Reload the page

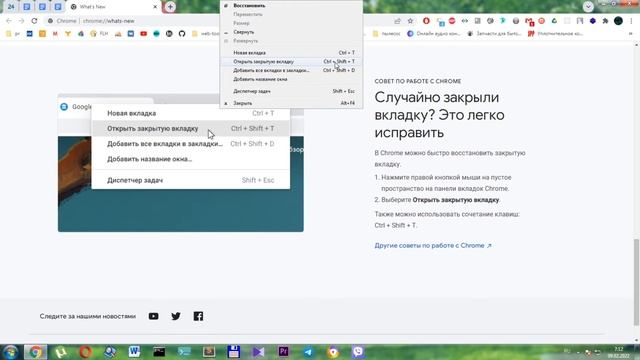pyautogui.click(x=34, y=21)
